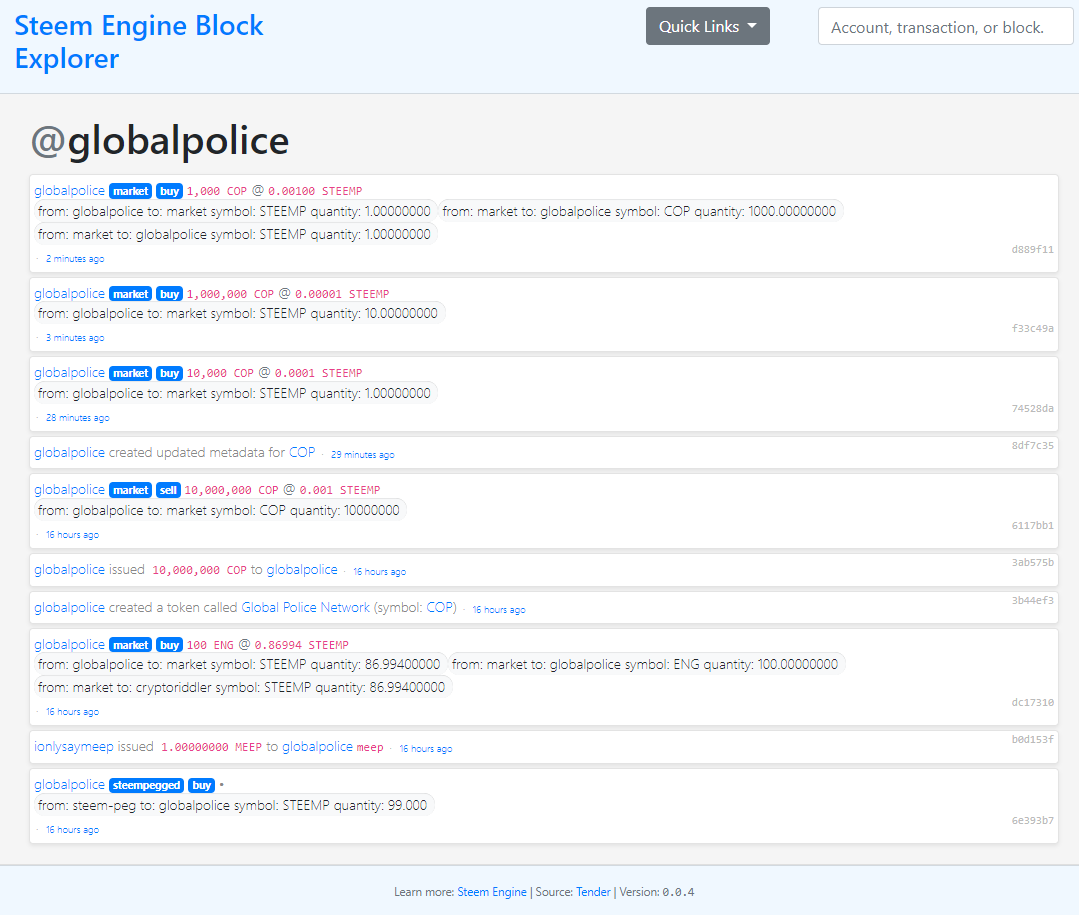Click the '2 minutes ago' timestamp

pos(75,259)
